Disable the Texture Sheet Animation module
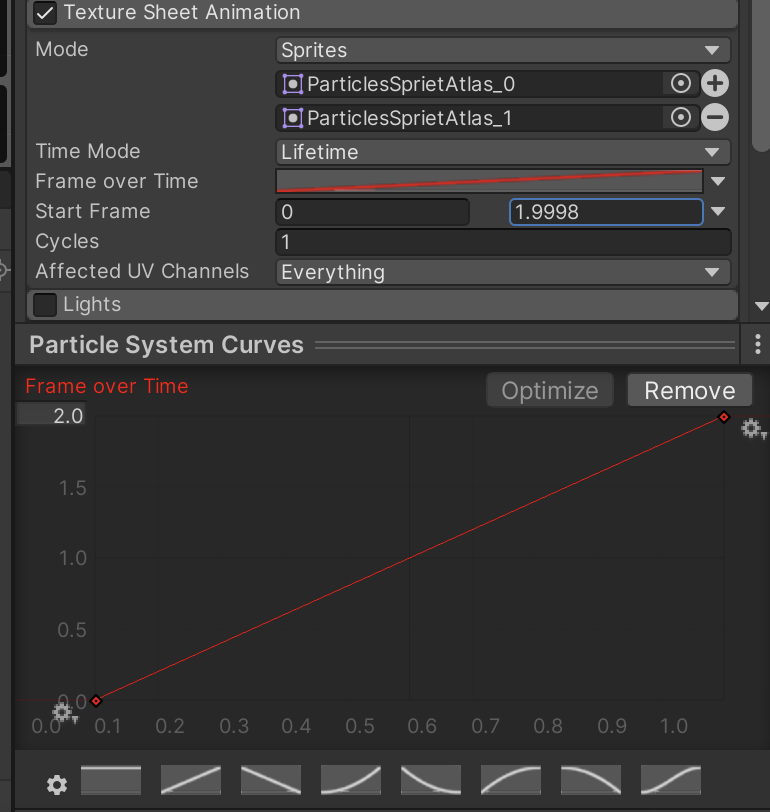Viewport: 770px width, 812px height. 45,14
